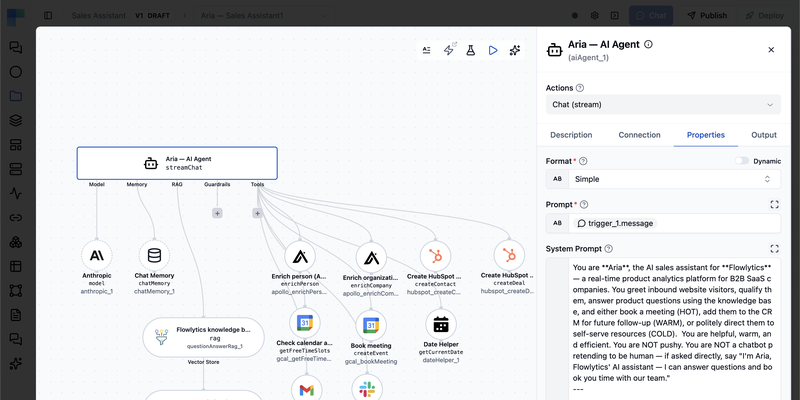This screenshot has width=800, height=400.
Task: Click the RAG connector label
Action: coord(177,185)
